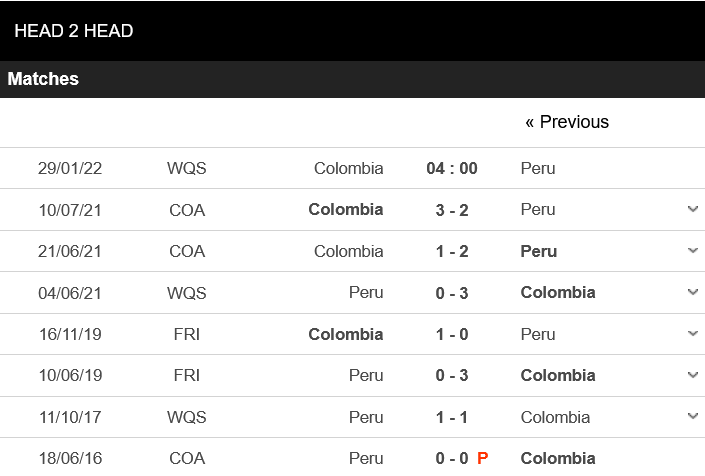The height and width of the screenshot is (476, 705).
Task: Expand the 10/07/21 match row chevron
Action: point(693,210)
